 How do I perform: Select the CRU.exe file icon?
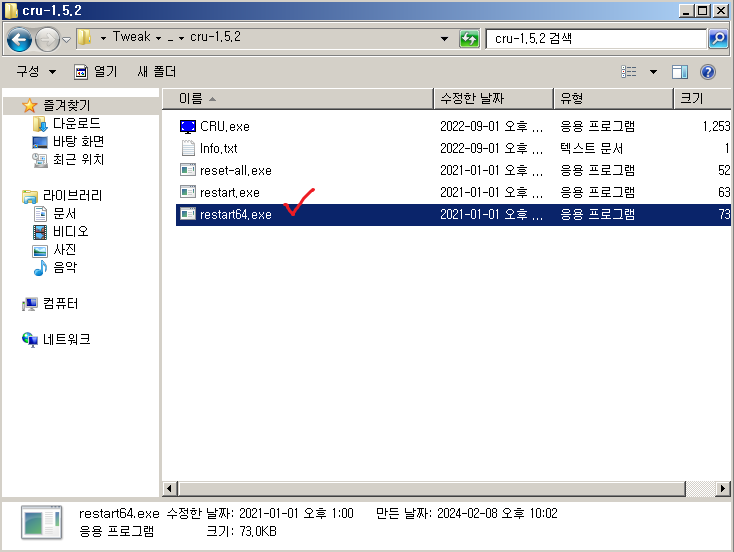188,127
